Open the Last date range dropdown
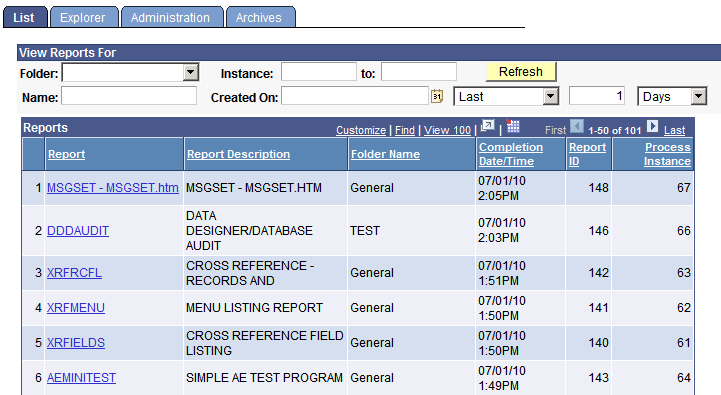The height and width of the screenshot is (395, 721). tap(550, 97)
